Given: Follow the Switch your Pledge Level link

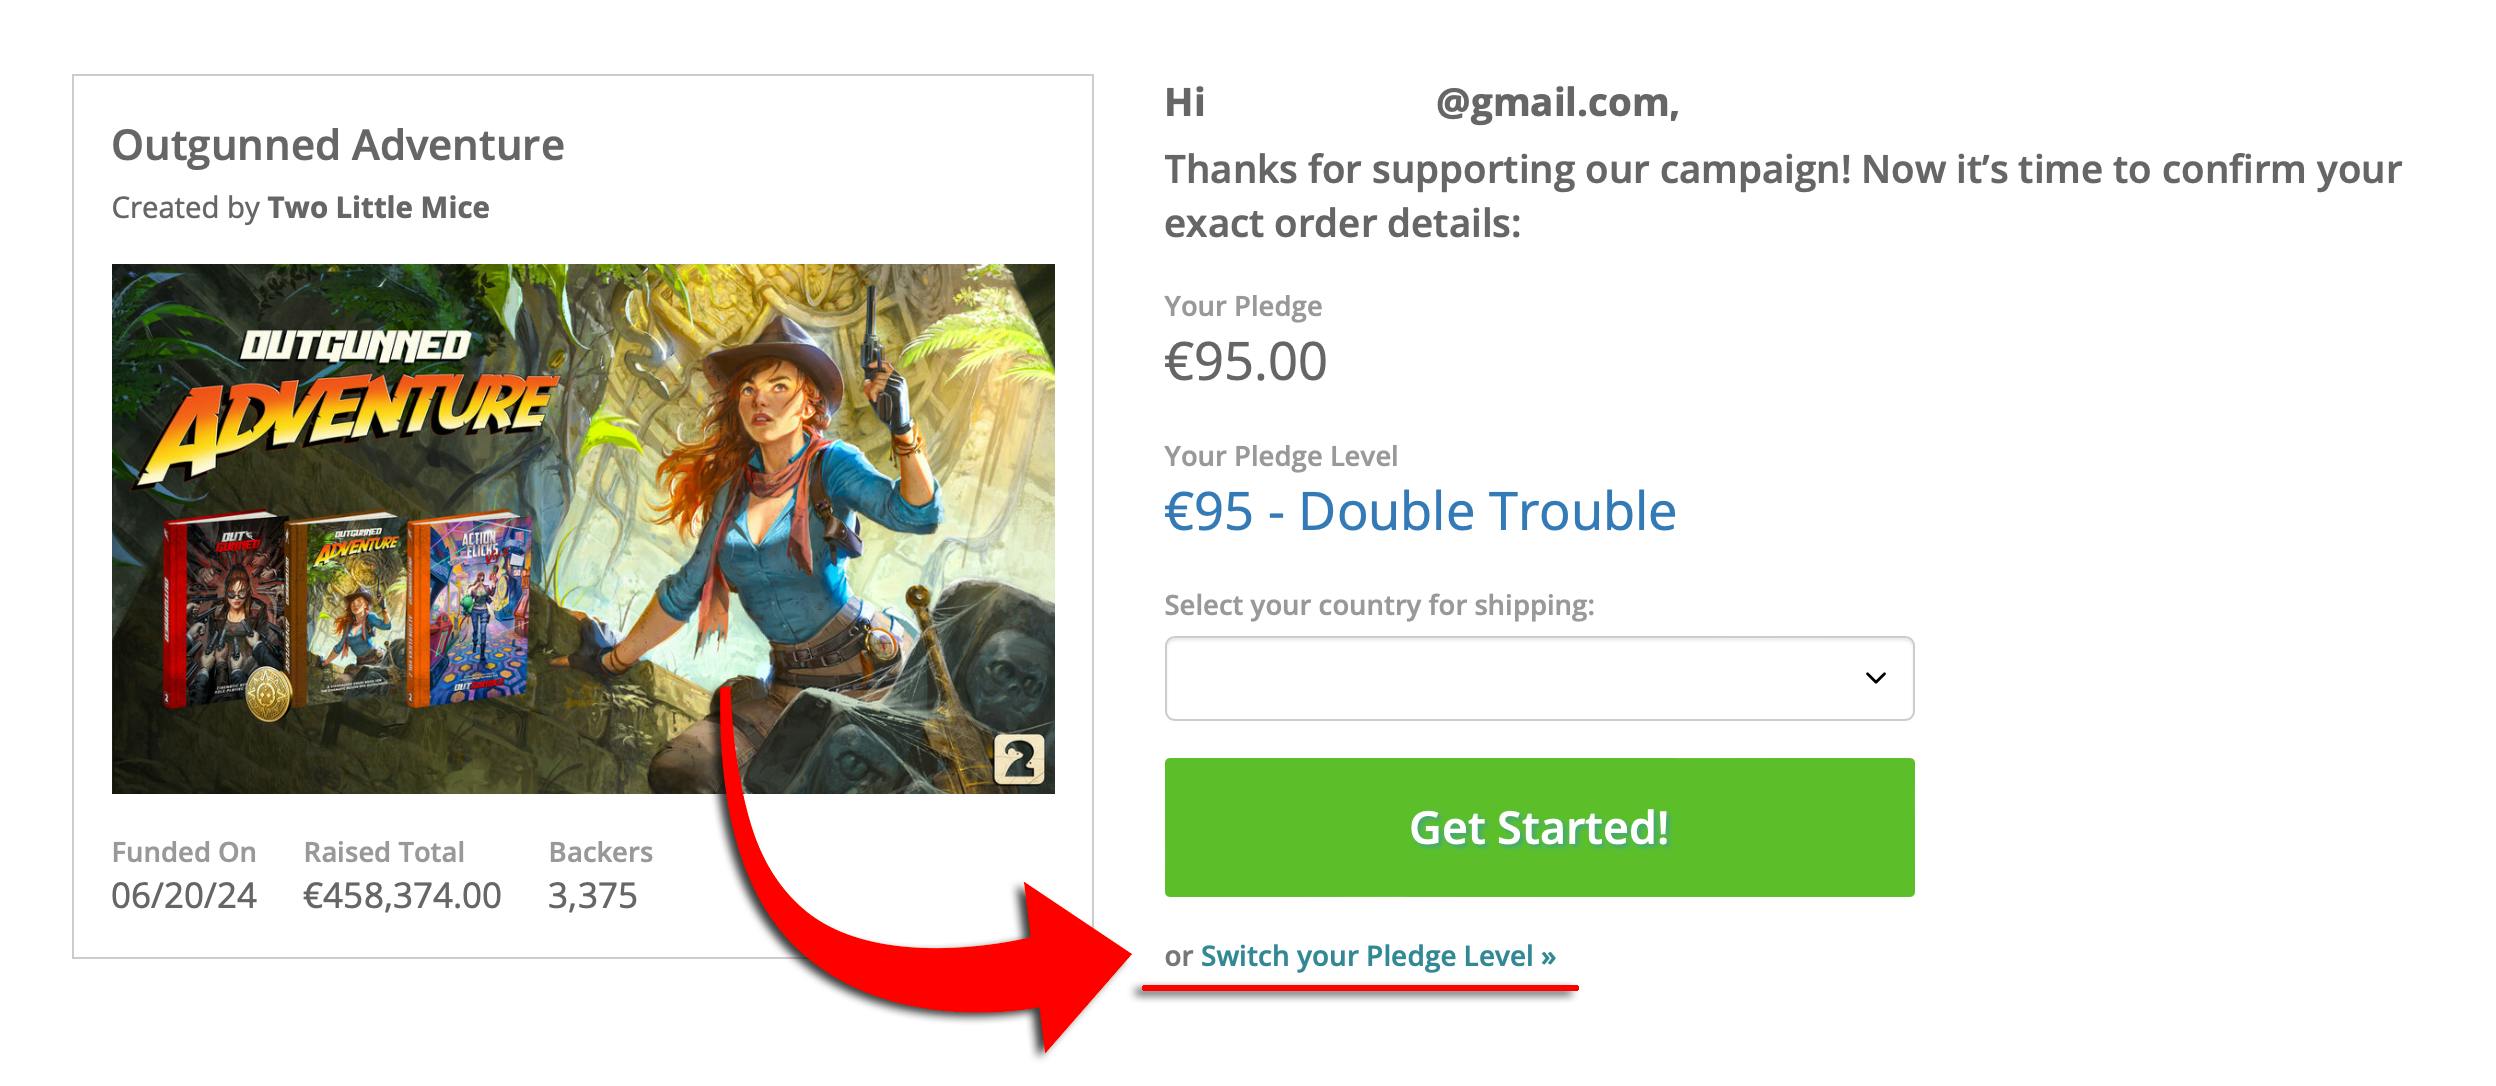Looking at the screenshot, I should point(1377,956).
